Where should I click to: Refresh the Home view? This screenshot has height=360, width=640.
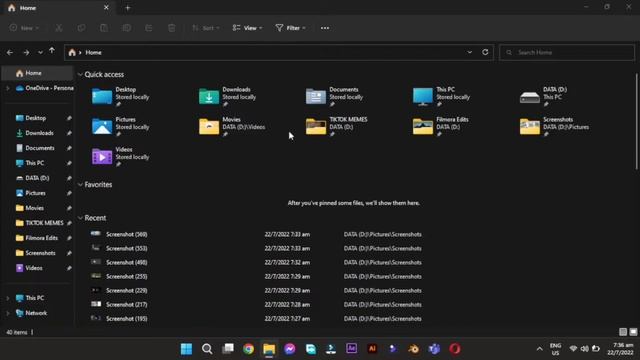coord(485,52)
